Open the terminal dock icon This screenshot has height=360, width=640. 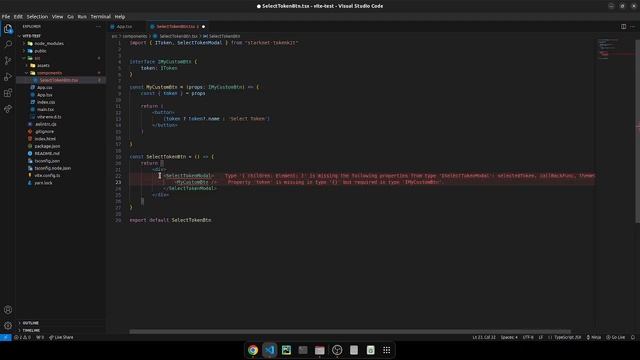[303, 350]
